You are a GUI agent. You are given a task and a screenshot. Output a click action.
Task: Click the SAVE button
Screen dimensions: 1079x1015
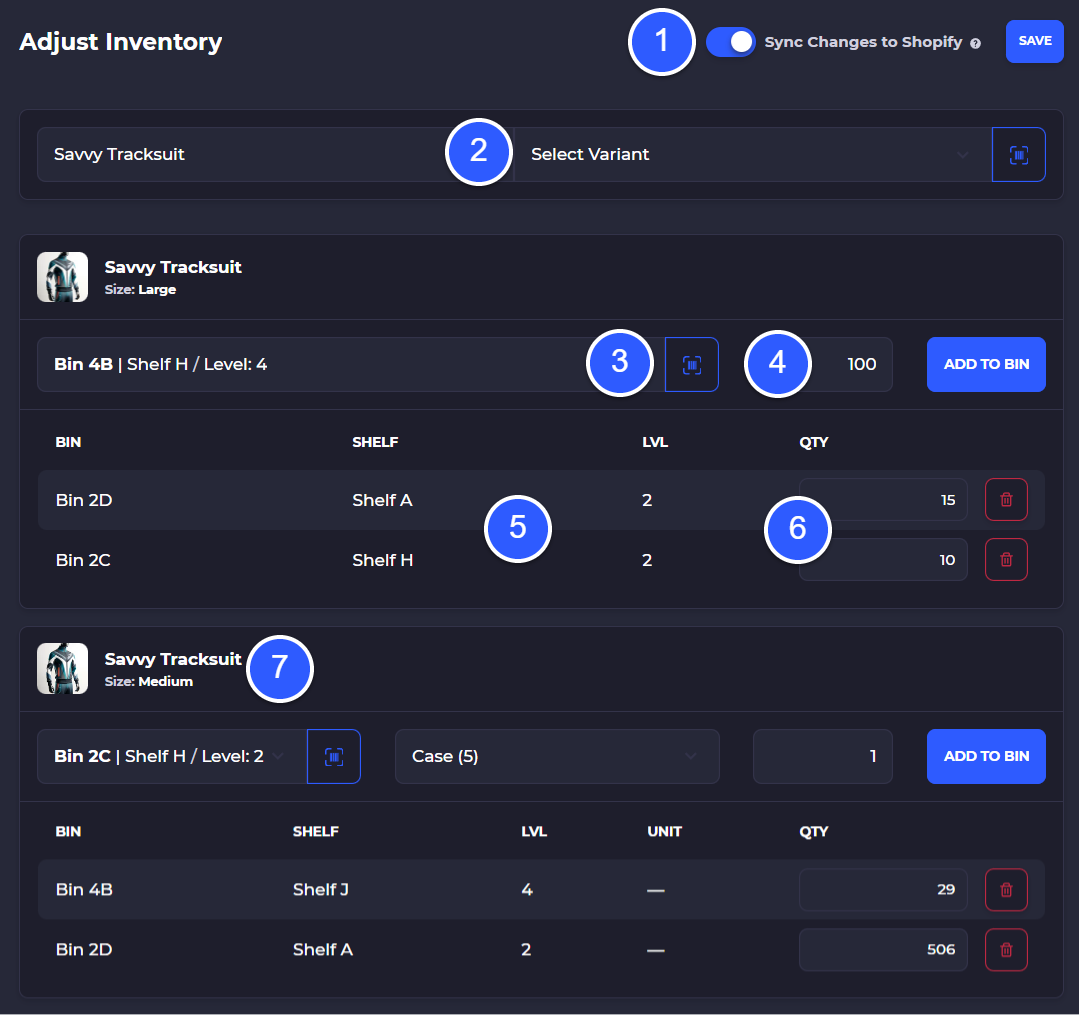[x=1034, y=41]
